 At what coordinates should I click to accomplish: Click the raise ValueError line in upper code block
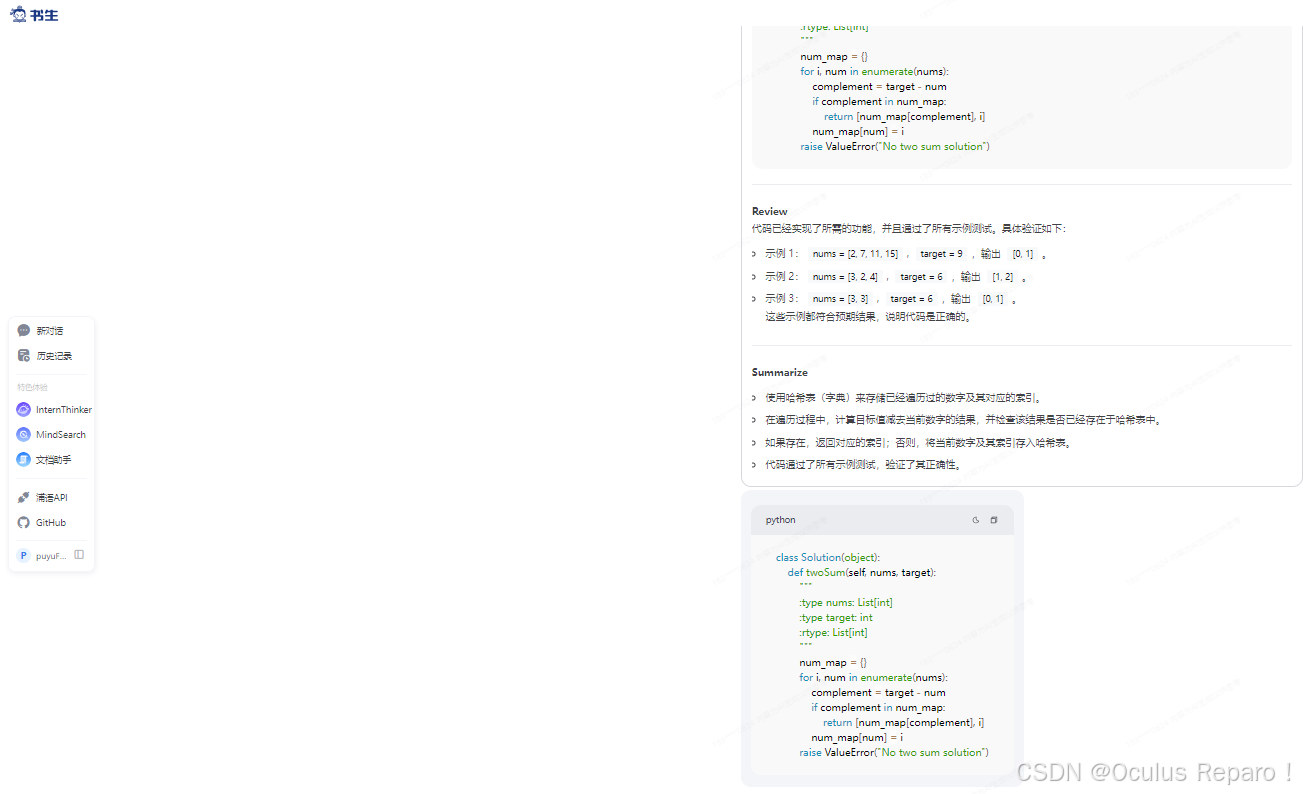pos(895,146)
